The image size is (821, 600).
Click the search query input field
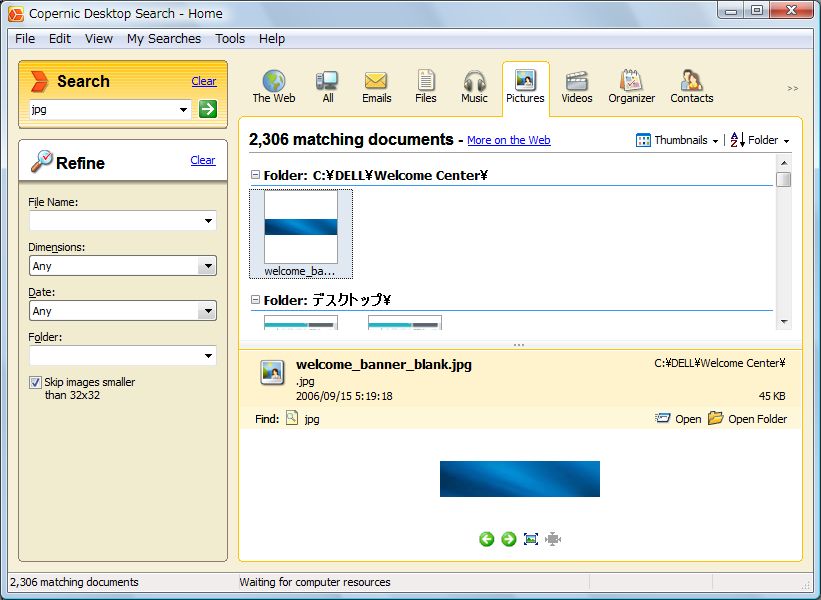coord(104,109)
